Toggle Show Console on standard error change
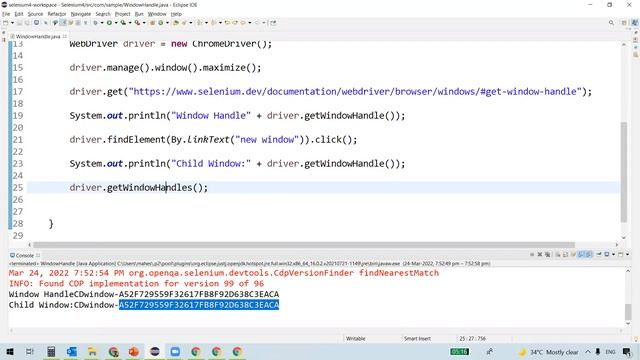 coord(589,254)
